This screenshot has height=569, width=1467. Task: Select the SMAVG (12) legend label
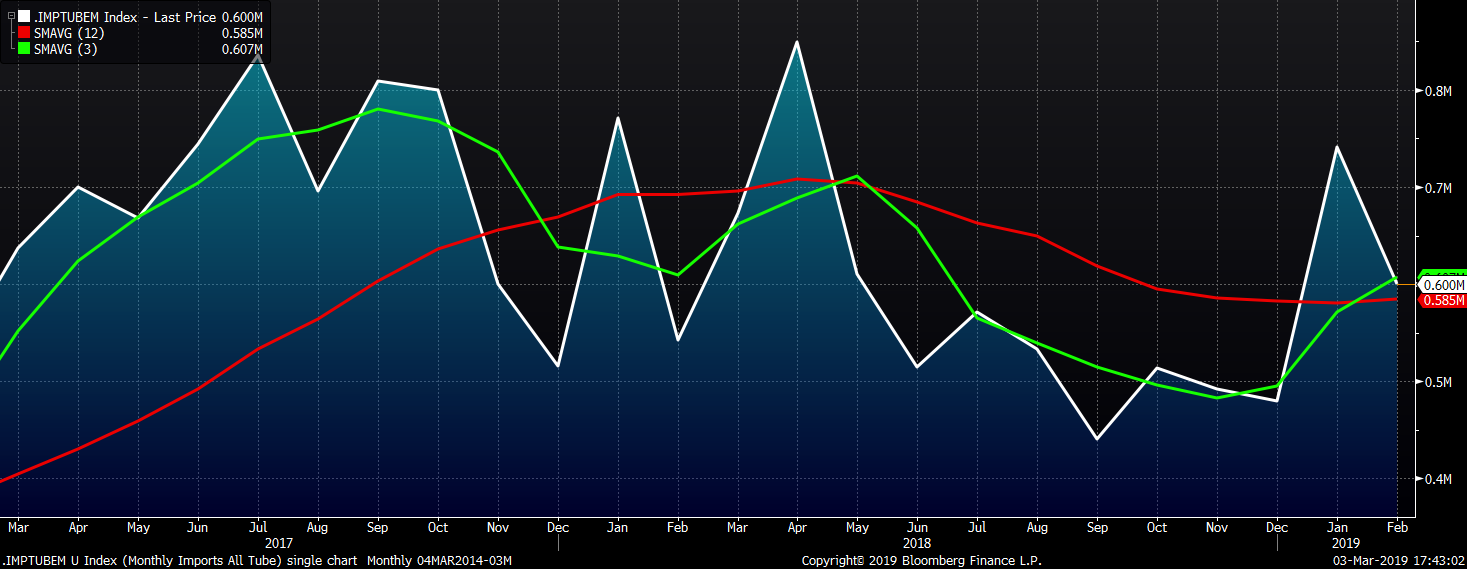pos(69,33)
